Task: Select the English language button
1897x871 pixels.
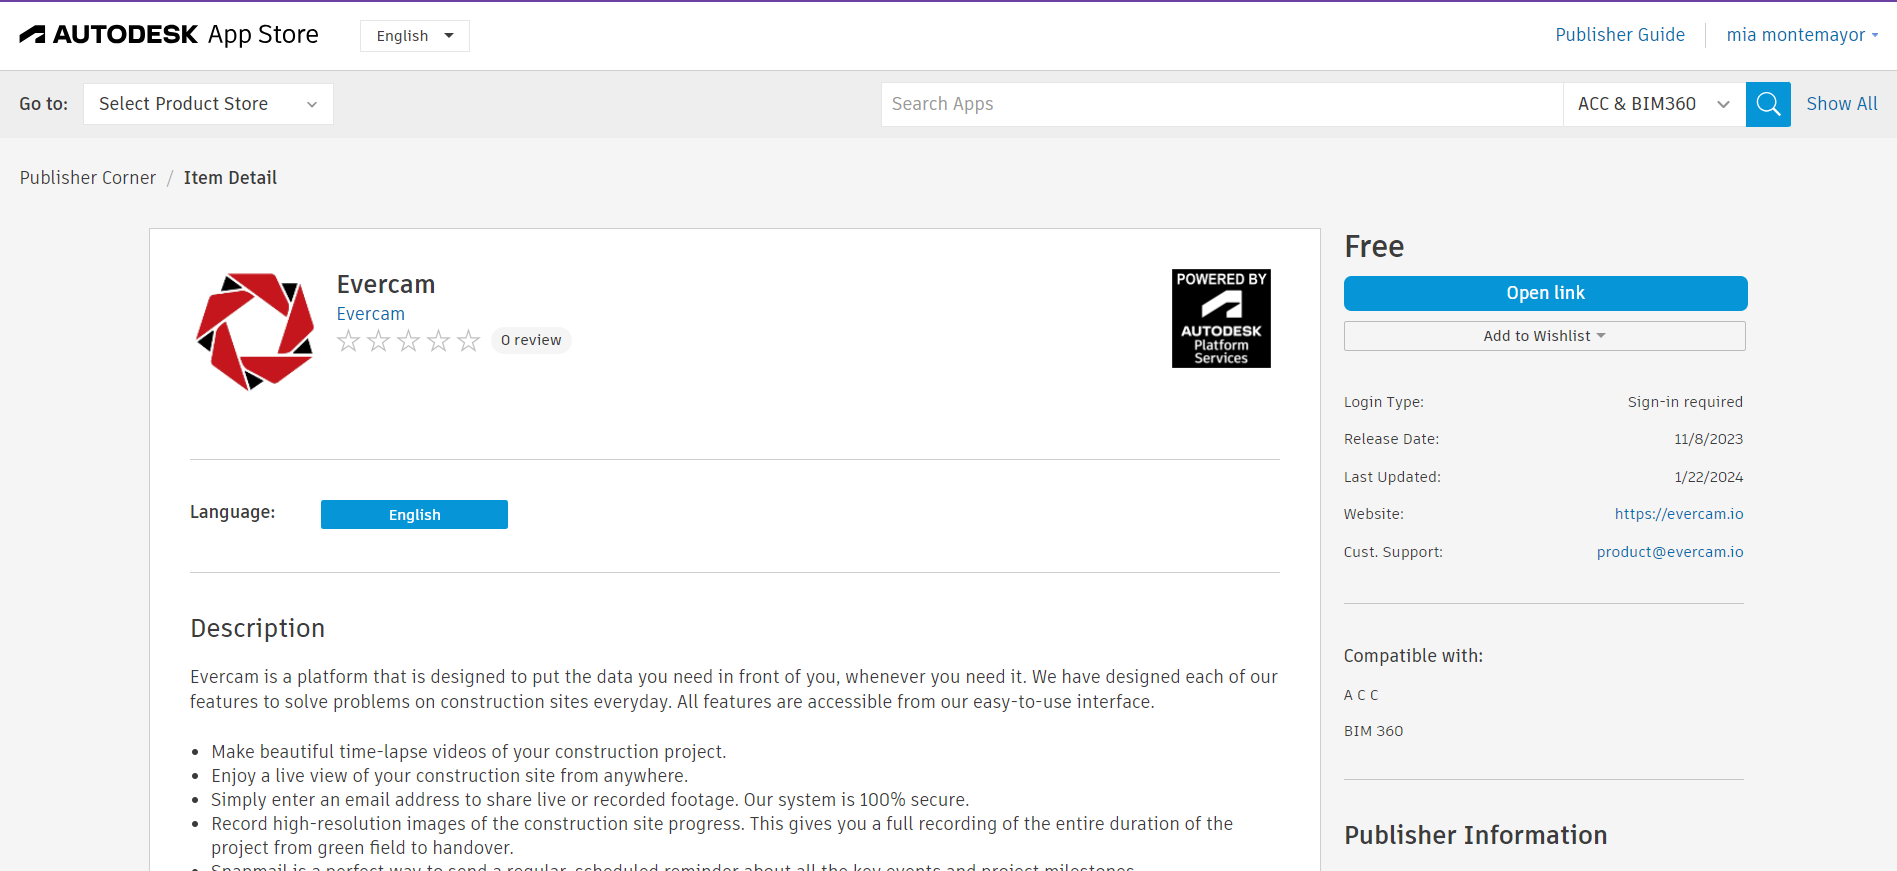Action: click(414, 515)
